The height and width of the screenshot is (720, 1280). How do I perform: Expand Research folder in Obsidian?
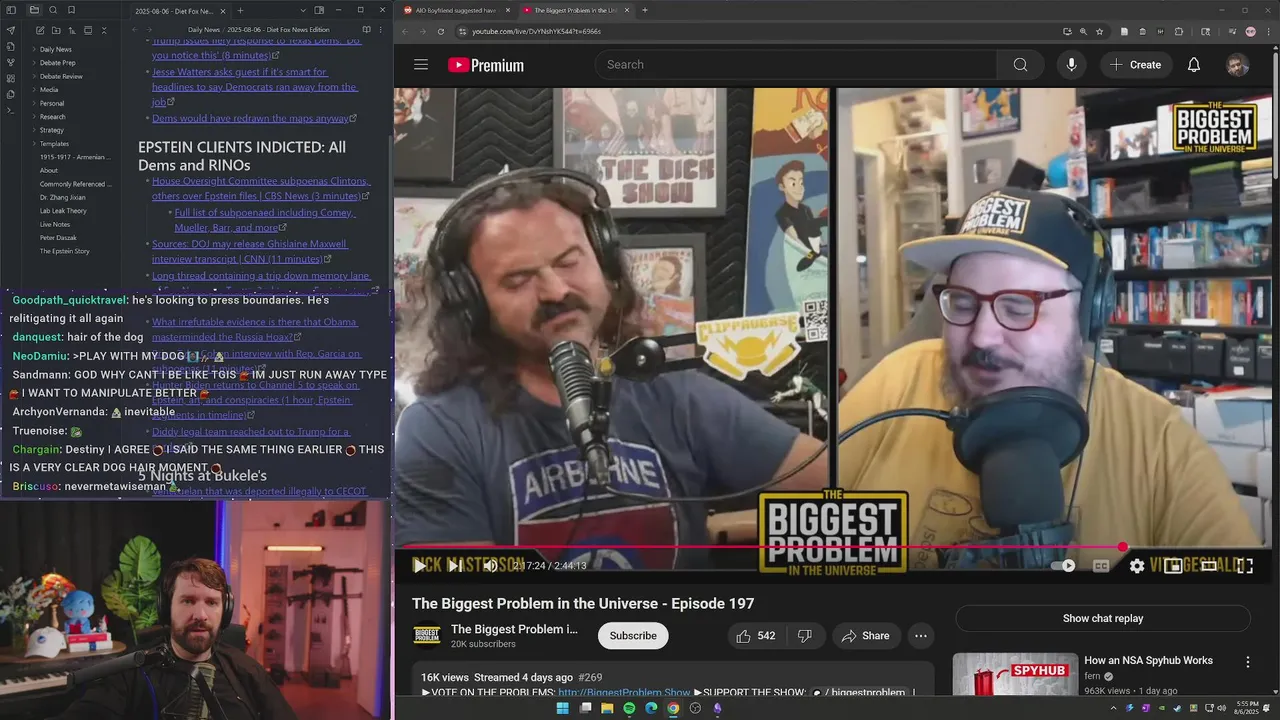pyautogui.click(x=52, y=117)
